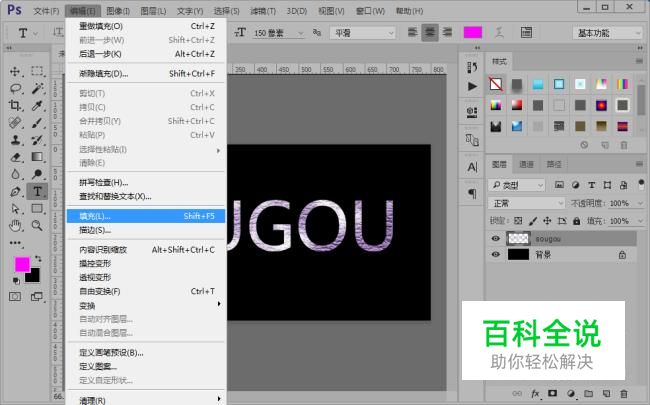650x405 pixels.
Task: Open the 填充 100% dropdown in Layers panel
Action: [640, 221]
